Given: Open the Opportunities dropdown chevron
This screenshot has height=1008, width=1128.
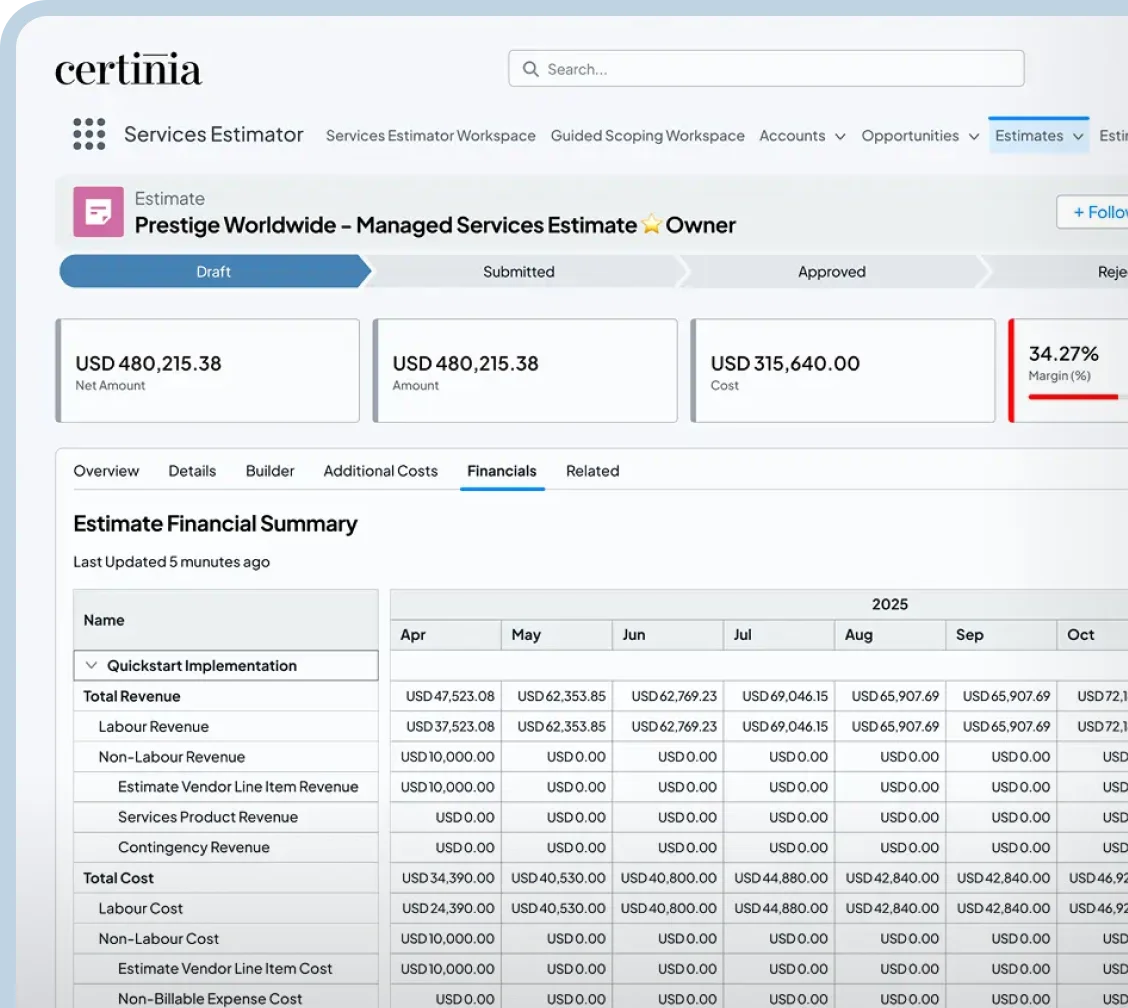Looking at the screenshot, I should (x=973, y=136).
